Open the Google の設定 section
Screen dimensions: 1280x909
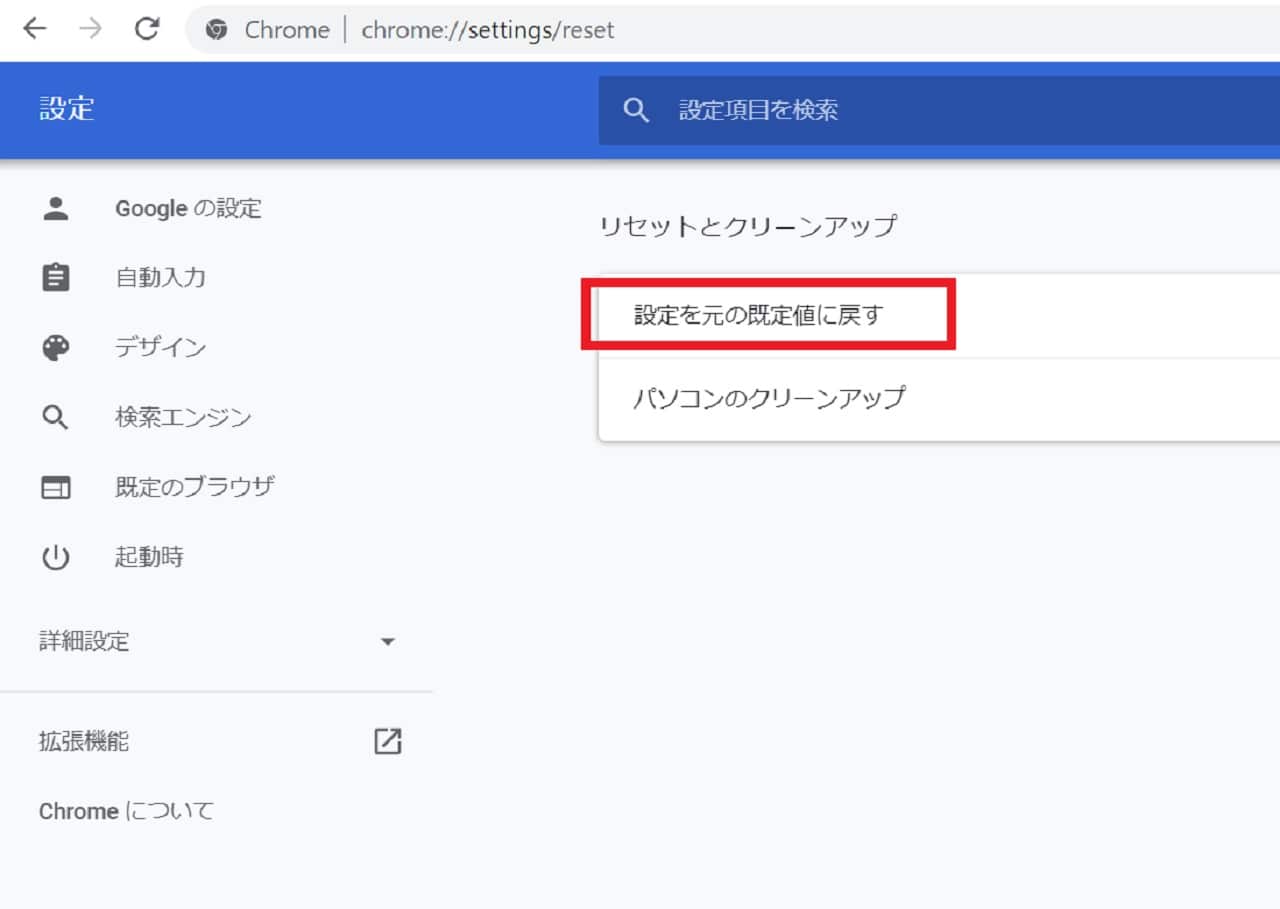pyautogui.click(x=188, y=208)
